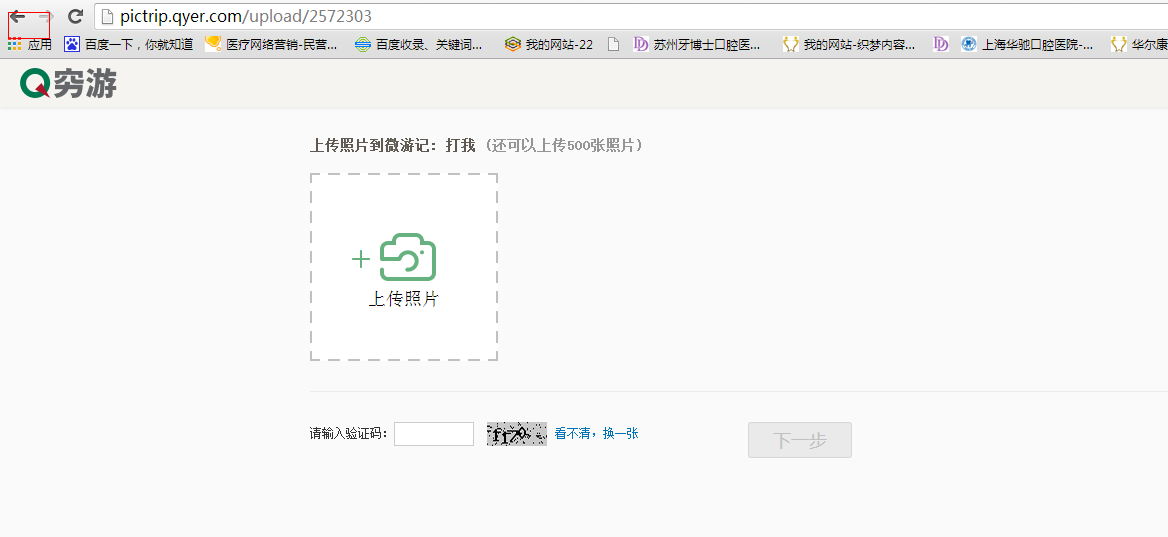Click the browser forward arrow
Viewport: 1168px width, 537px height.
pyautogui.click(x=45, y=17)
